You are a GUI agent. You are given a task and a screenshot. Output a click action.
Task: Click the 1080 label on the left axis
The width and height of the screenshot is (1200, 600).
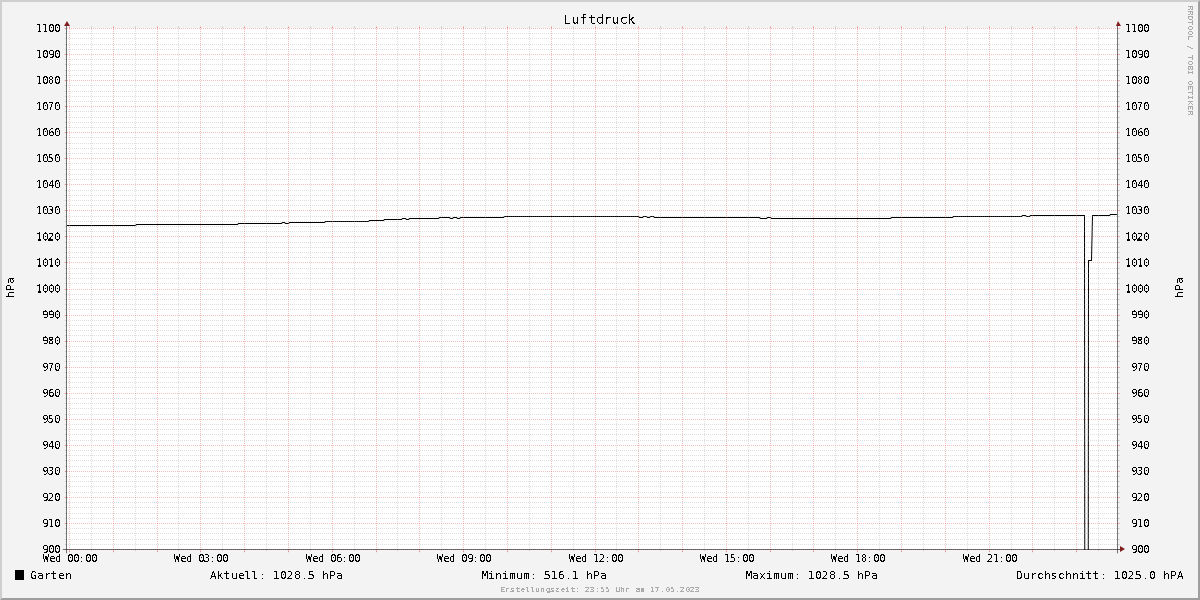[48, 80]
